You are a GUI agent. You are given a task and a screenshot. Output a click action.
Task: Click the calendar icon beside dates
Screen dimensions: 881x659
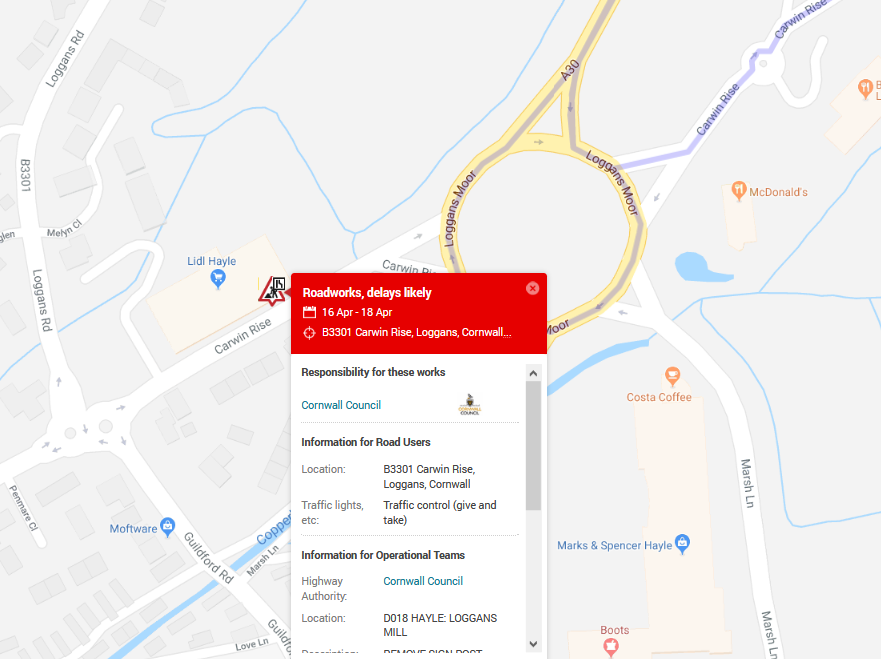point(309,312)
